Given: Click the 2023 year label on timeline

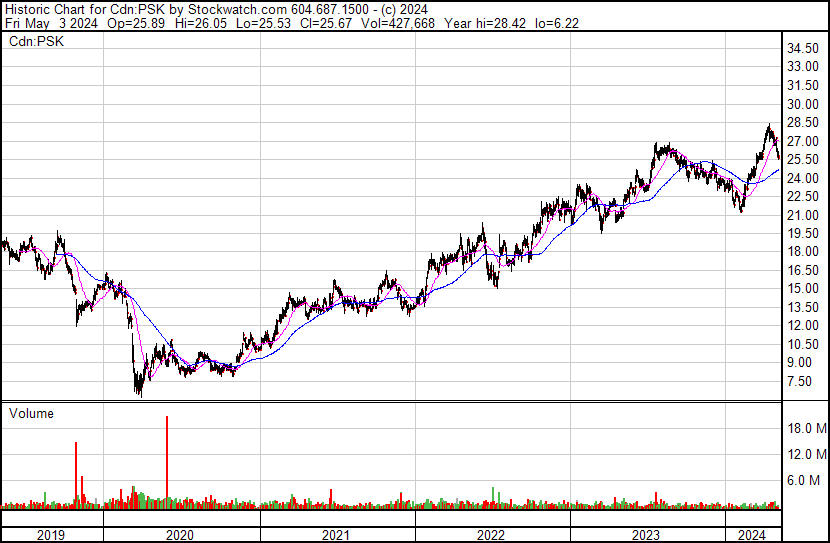Looking at the screenshot, I should tap(646, 535).
